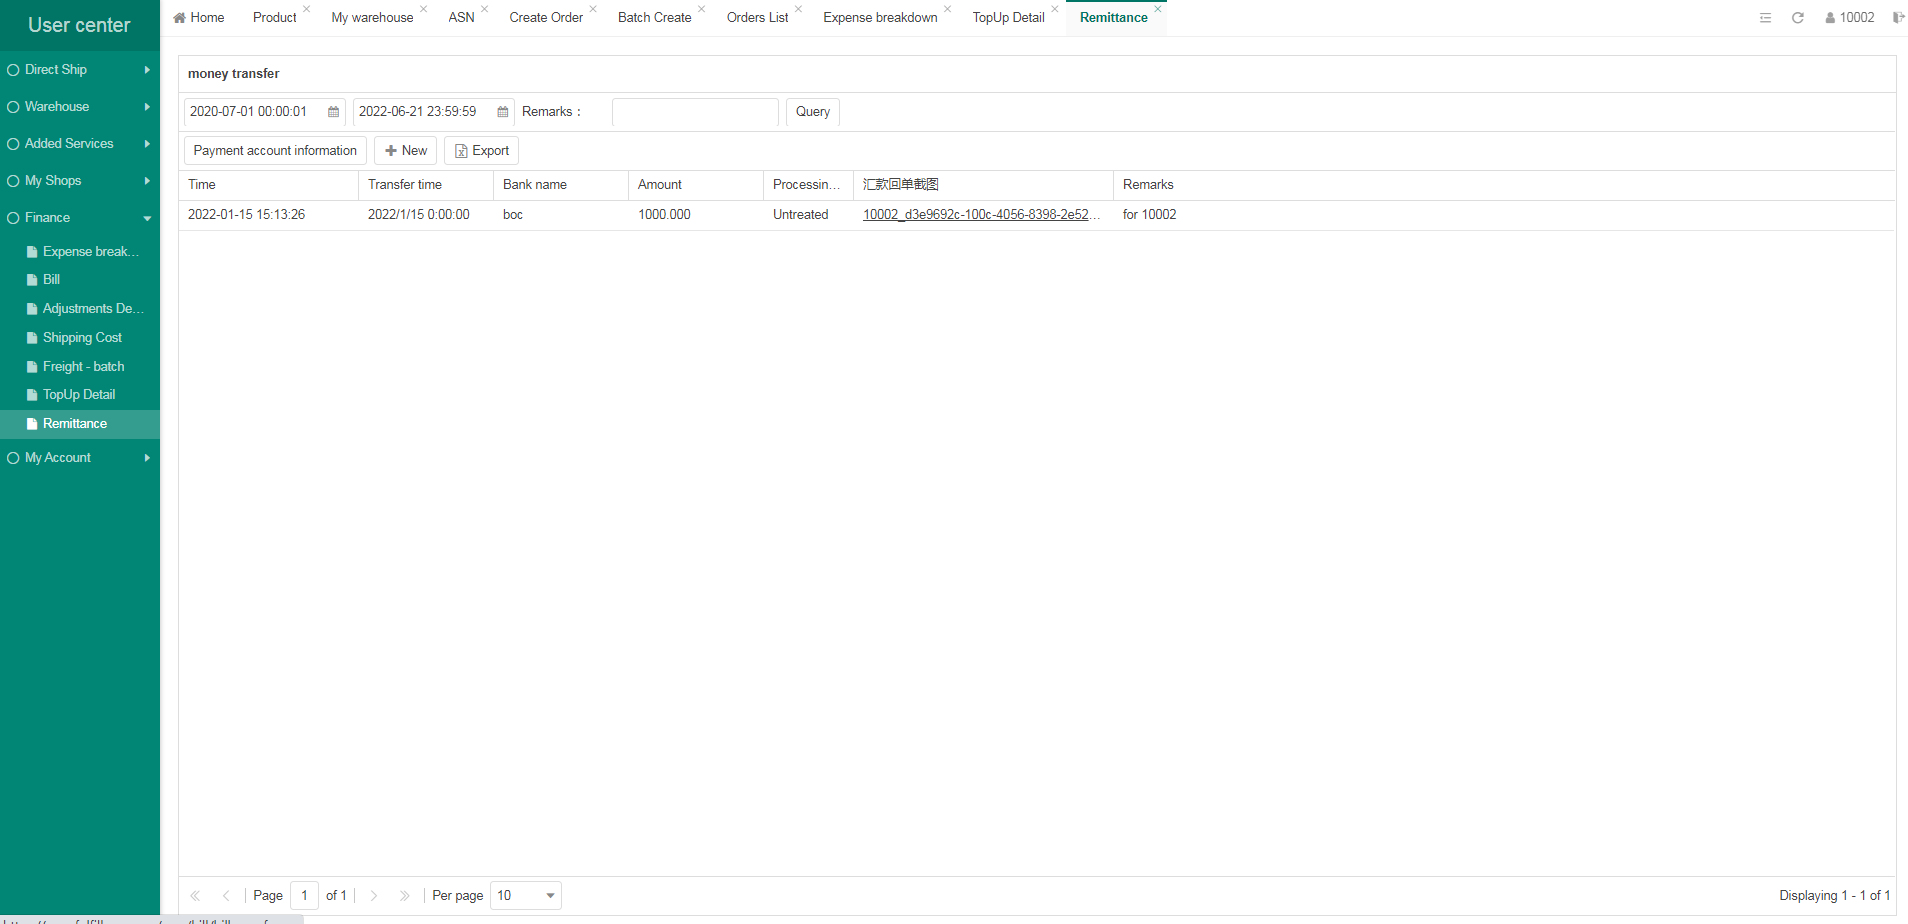Image resolution: width=1908 pixels, height=924 pixels.
Task: Expand the Direct Ship menu
Action: [x=80, y=70]
